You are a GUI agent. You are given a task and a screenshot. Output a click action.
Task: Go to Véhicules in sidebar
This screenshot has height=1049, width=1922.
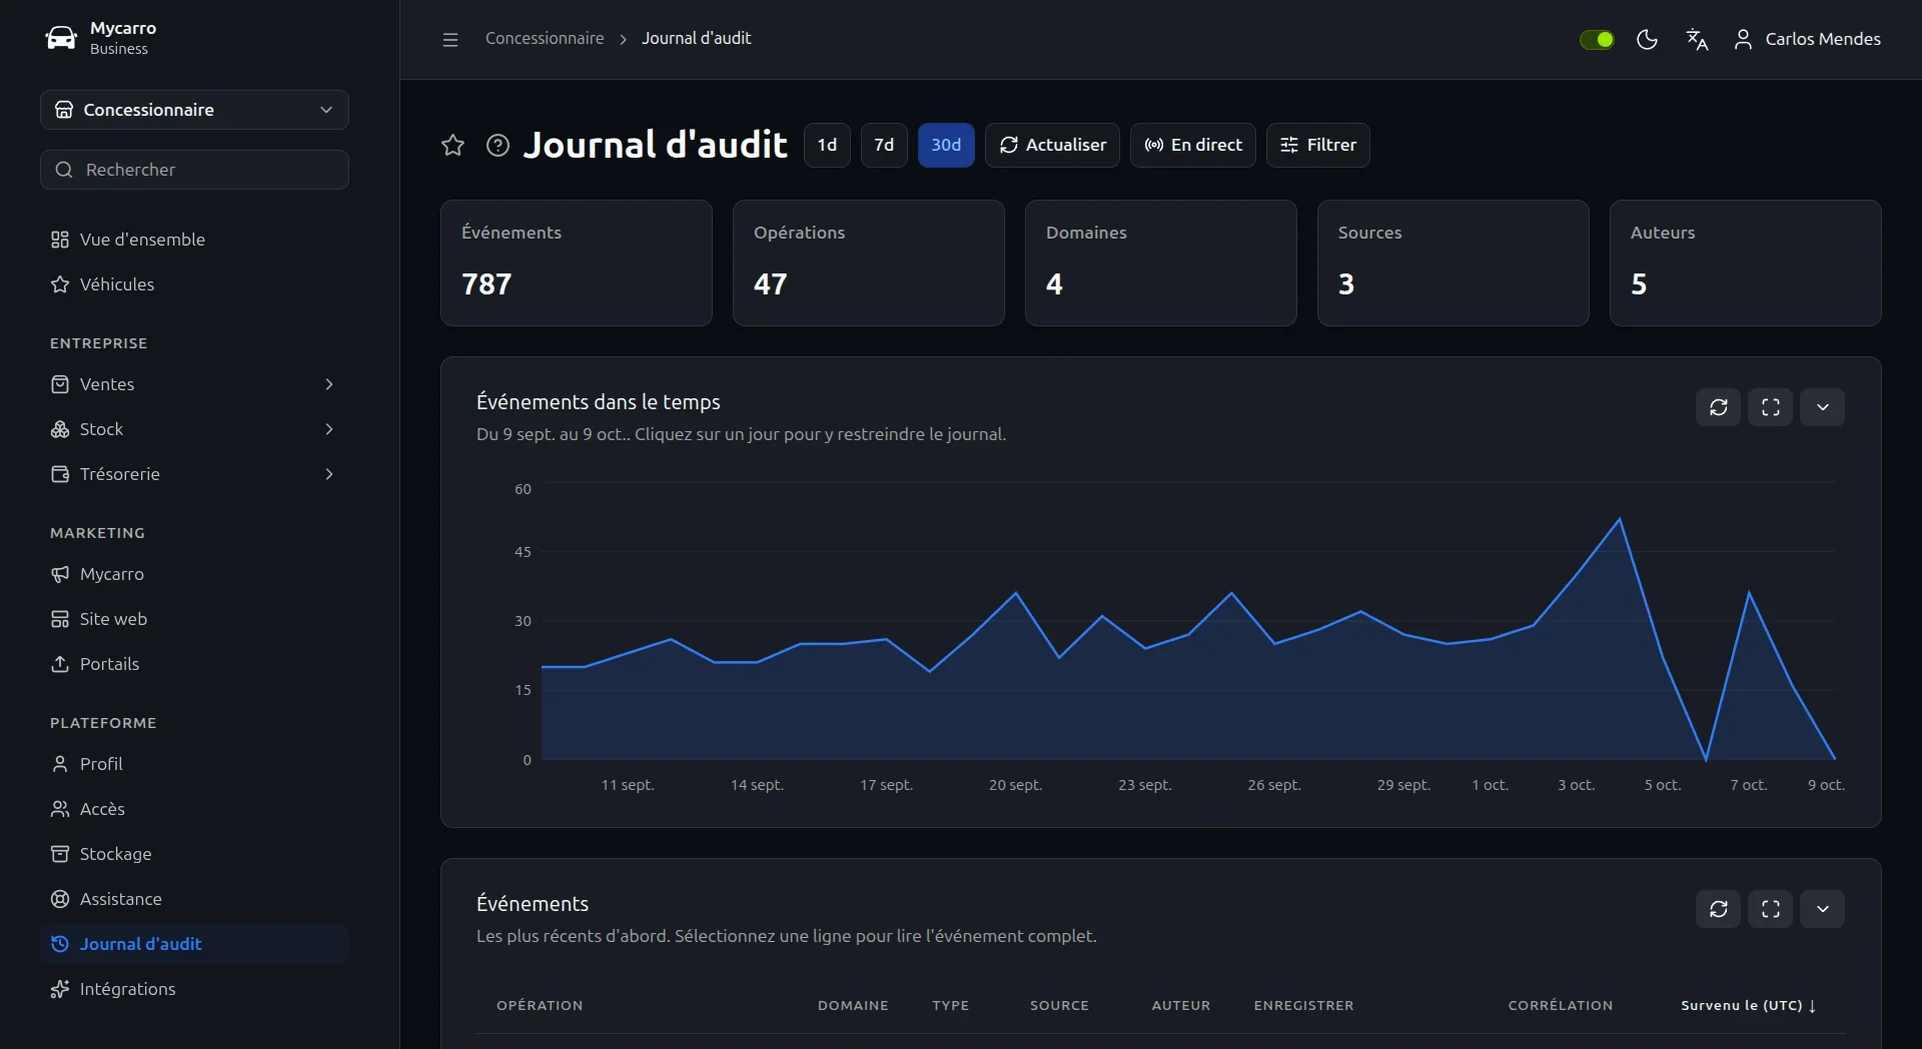point(195,284)
